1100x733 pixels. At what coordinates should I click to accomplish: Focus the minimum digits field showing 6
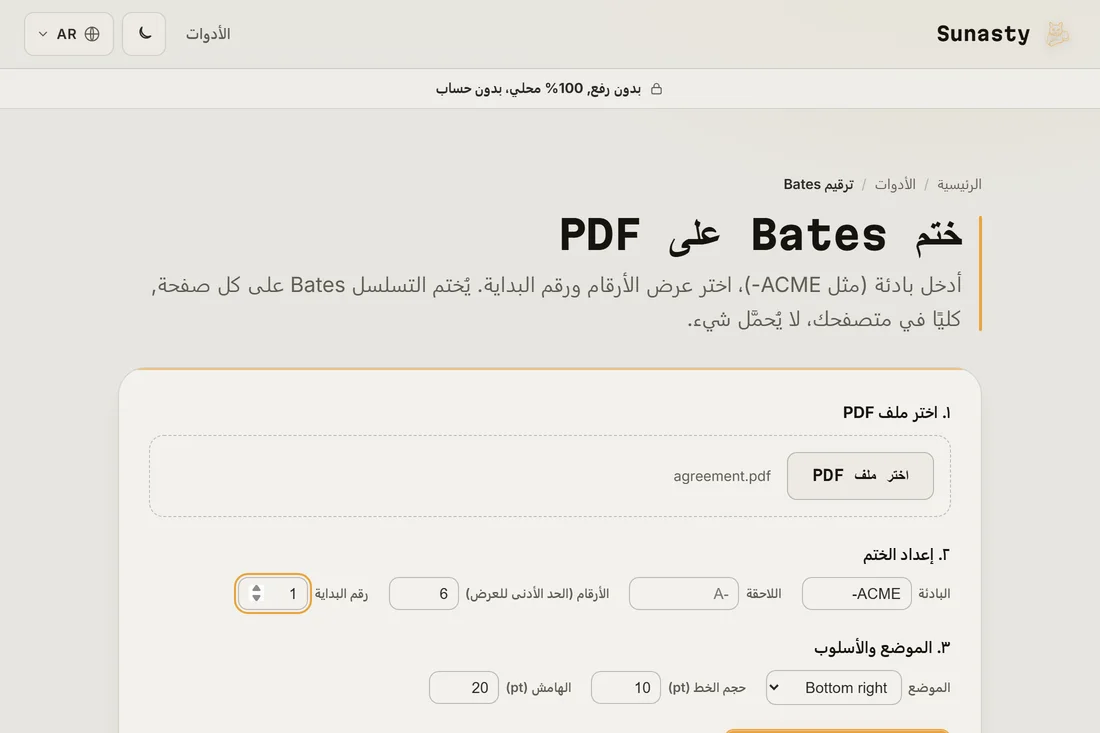pos(424,593)
